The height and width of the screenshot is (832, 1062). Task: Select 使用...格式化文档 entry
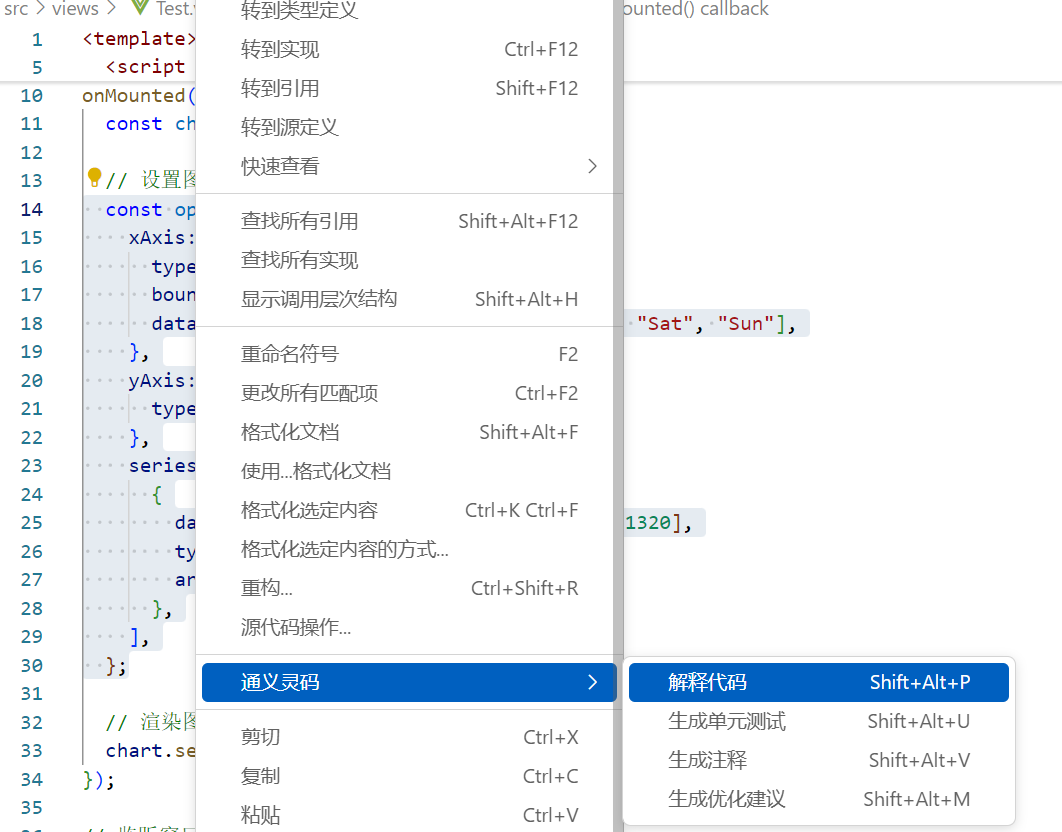click(x=409, y=471)
